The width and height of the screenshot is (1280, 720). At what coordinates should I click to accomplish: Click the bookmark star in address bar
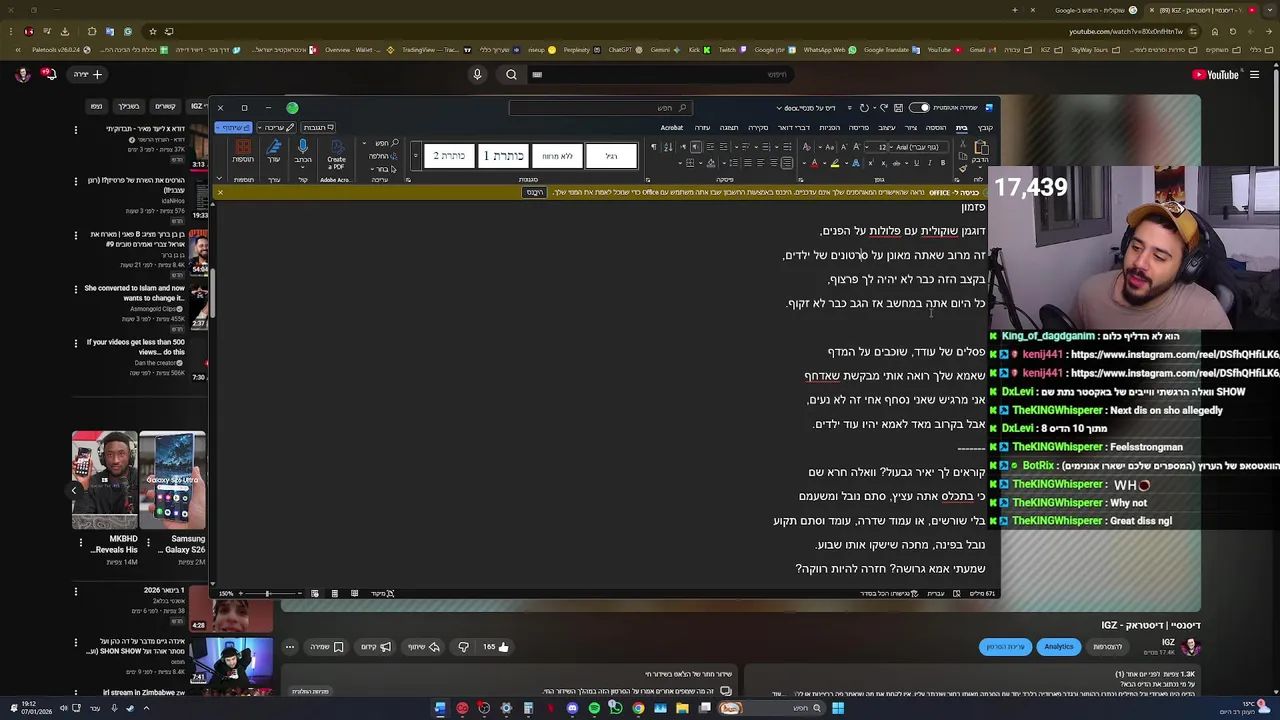153,31
